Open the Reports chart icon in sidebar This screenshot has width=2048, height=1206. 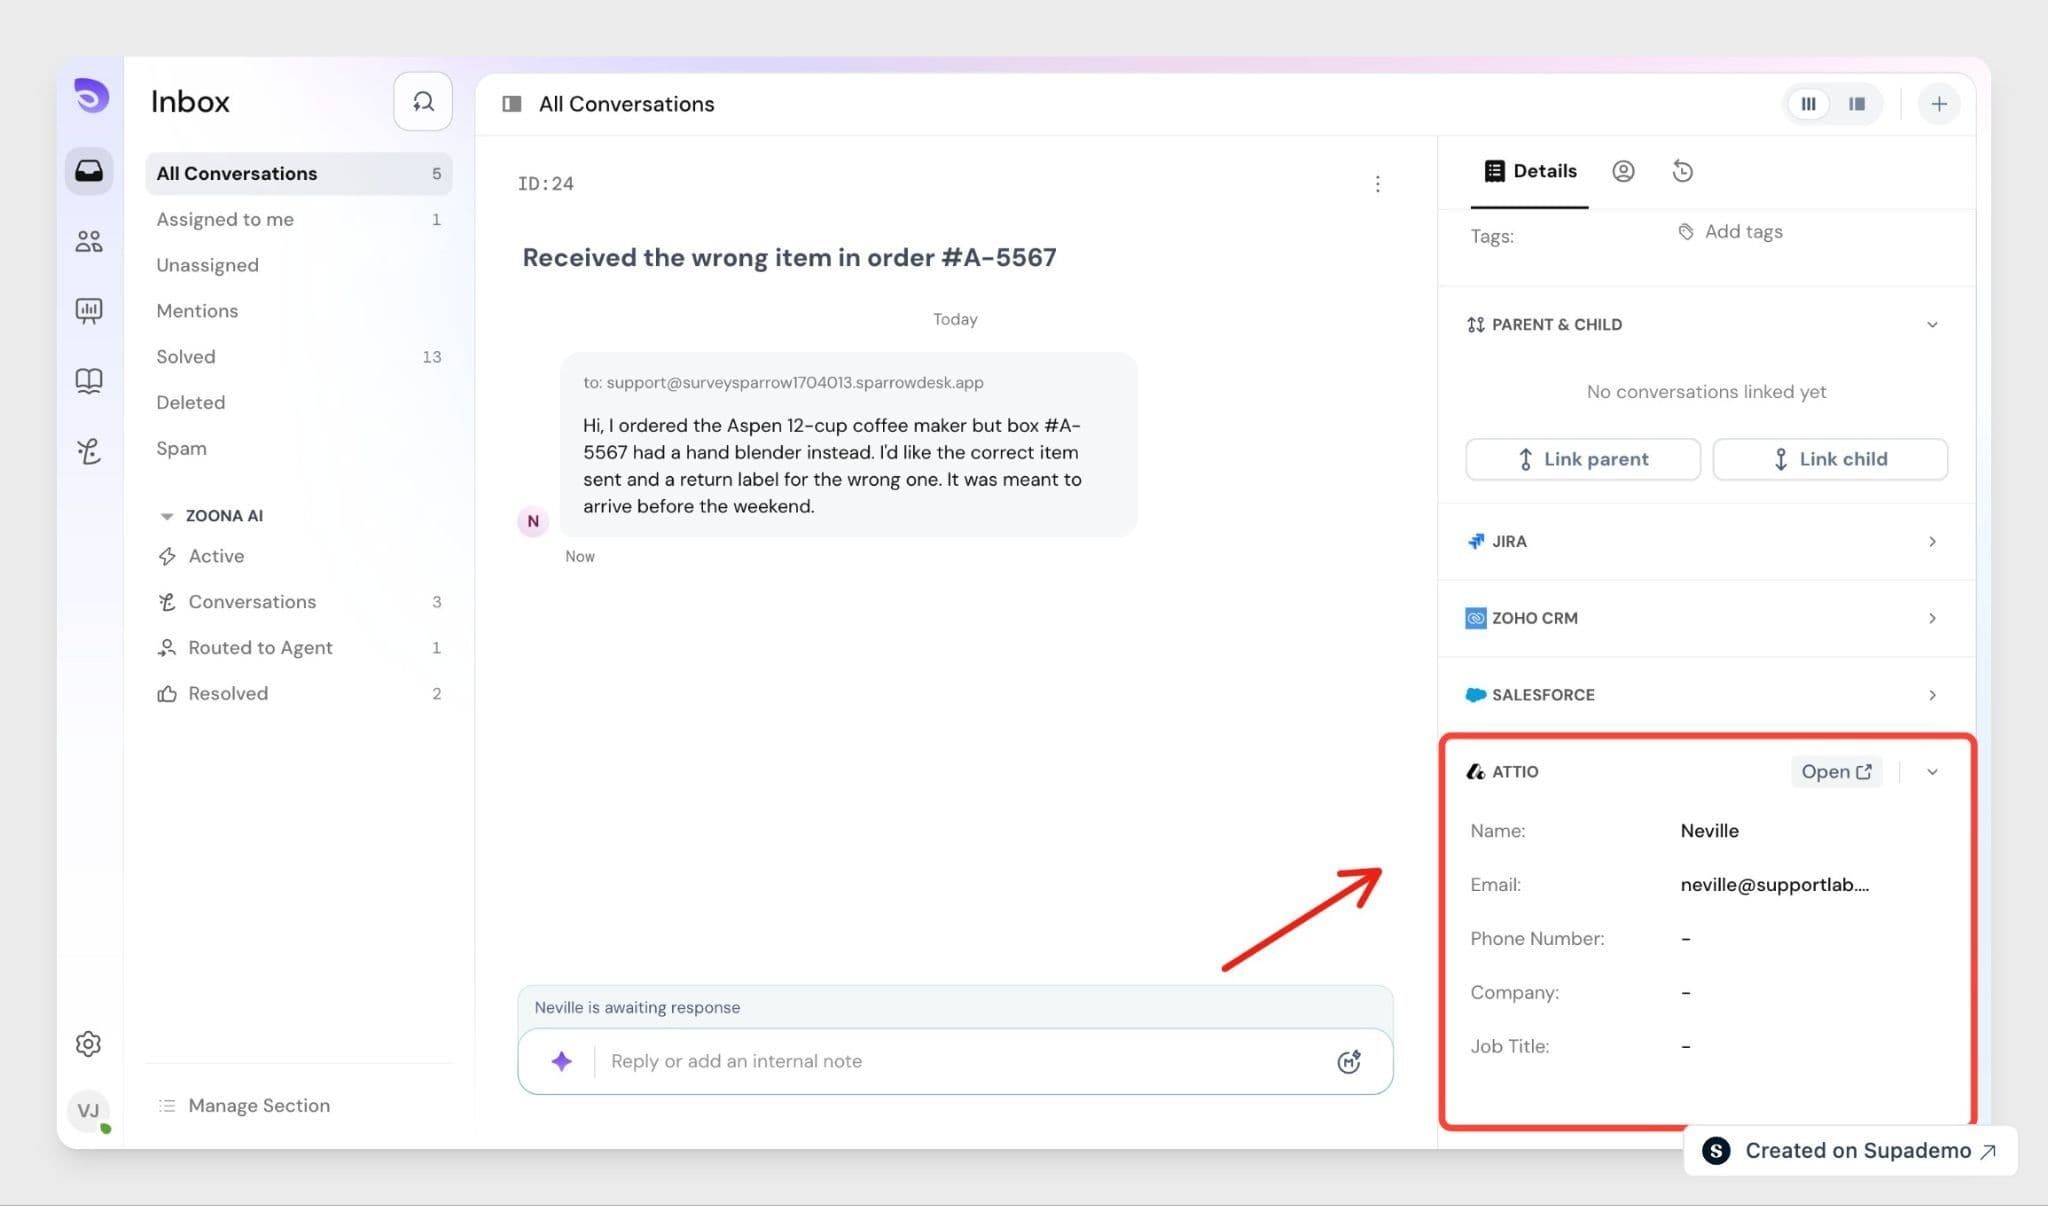point(89,311)
